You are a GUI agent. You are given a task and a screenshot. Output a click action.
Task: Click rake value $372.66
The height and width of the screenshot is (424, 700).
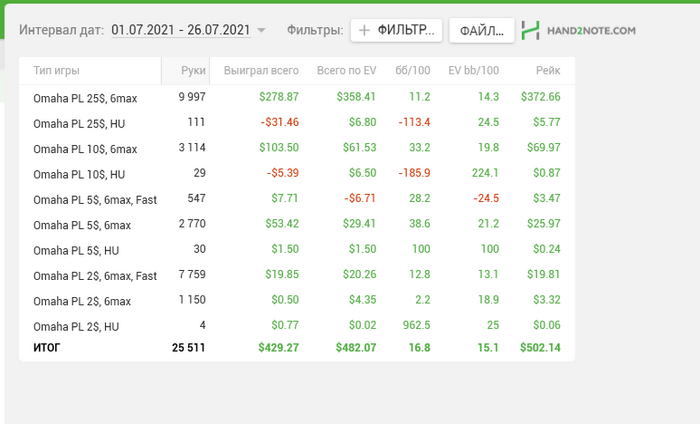coord(541,97)
